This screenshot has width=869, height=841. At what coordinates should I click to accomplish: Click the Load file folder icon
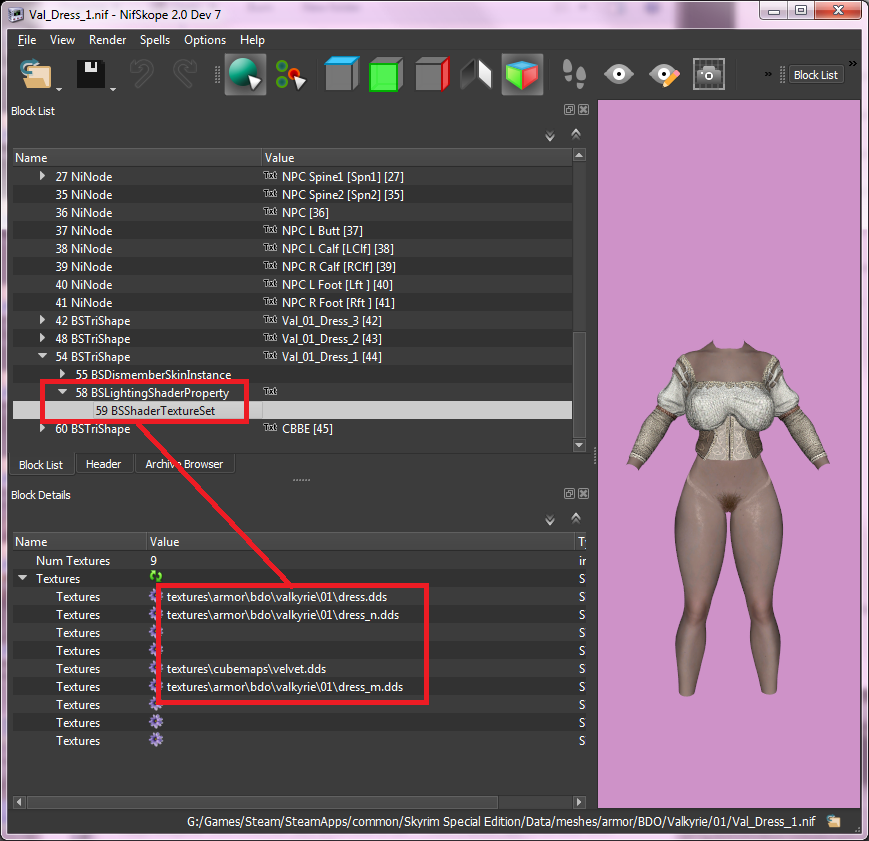(35, 74)
